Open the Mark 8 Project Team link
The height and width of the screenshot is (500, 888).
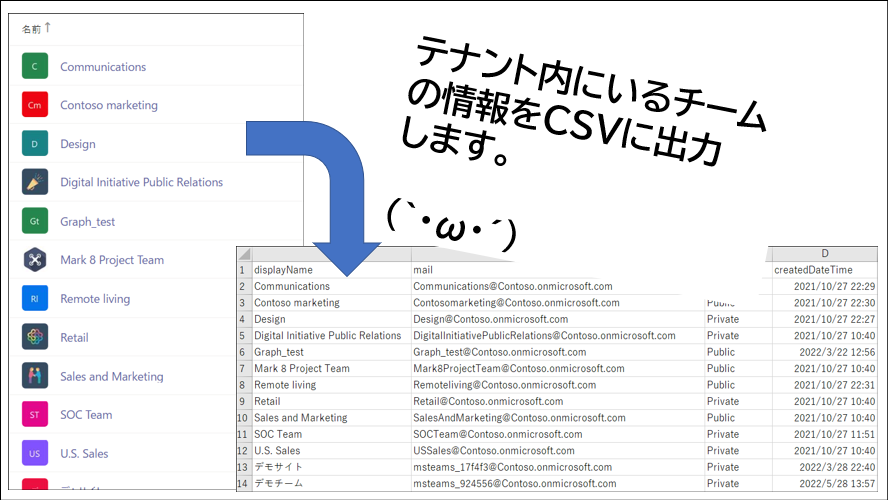(112, 260)
